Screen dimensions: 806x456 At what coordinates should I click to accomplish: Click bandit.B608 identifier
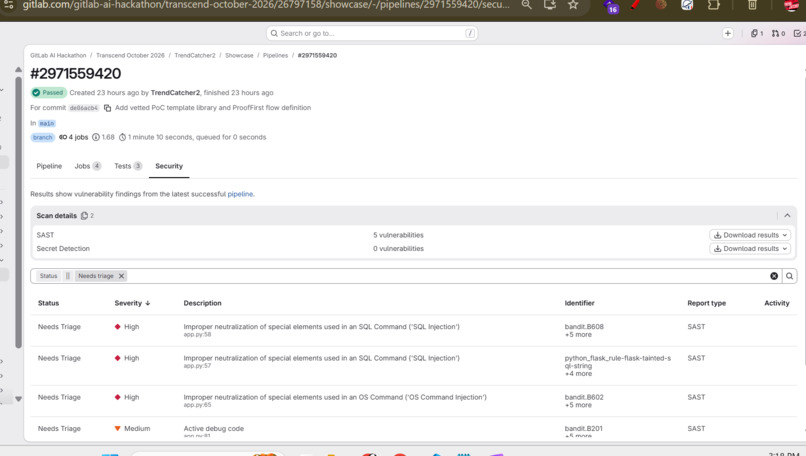(584, 327)
